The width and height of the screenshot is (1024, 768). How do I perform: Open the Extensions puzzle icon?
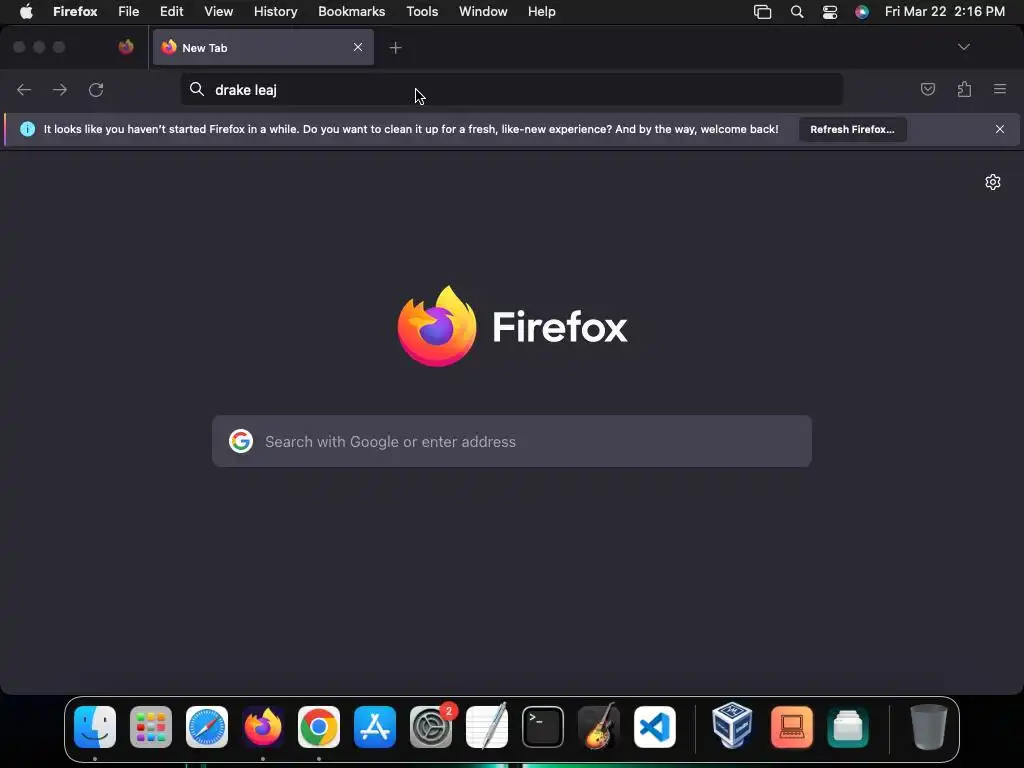(x=964, y=89)
